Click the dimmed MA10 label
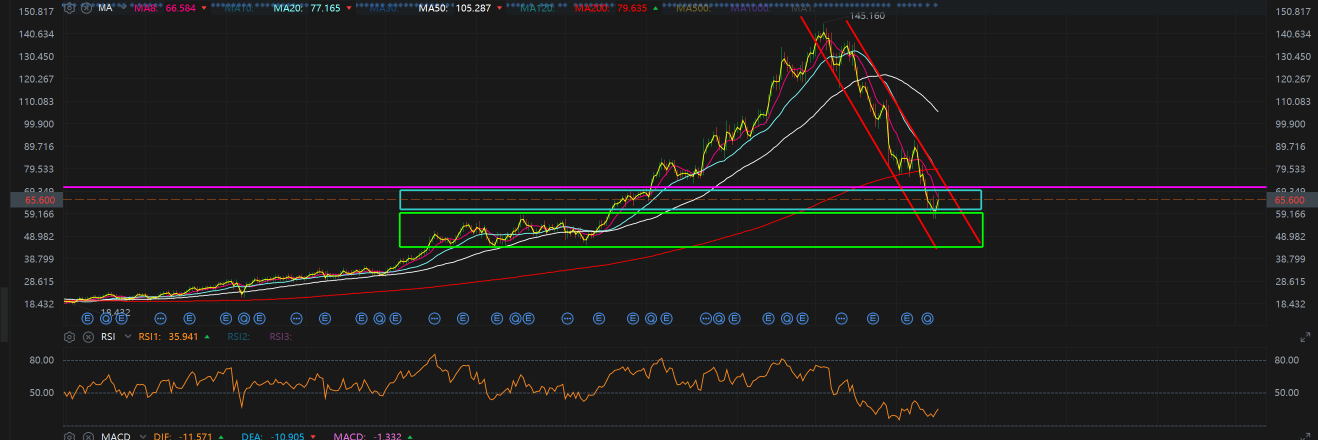This screenshot has width=1318, height=440. click(238, 8)
